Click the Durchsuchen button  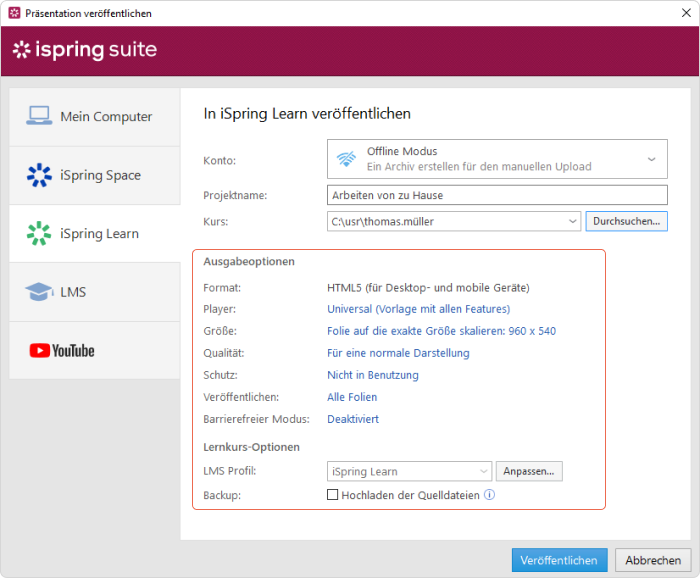626,221
